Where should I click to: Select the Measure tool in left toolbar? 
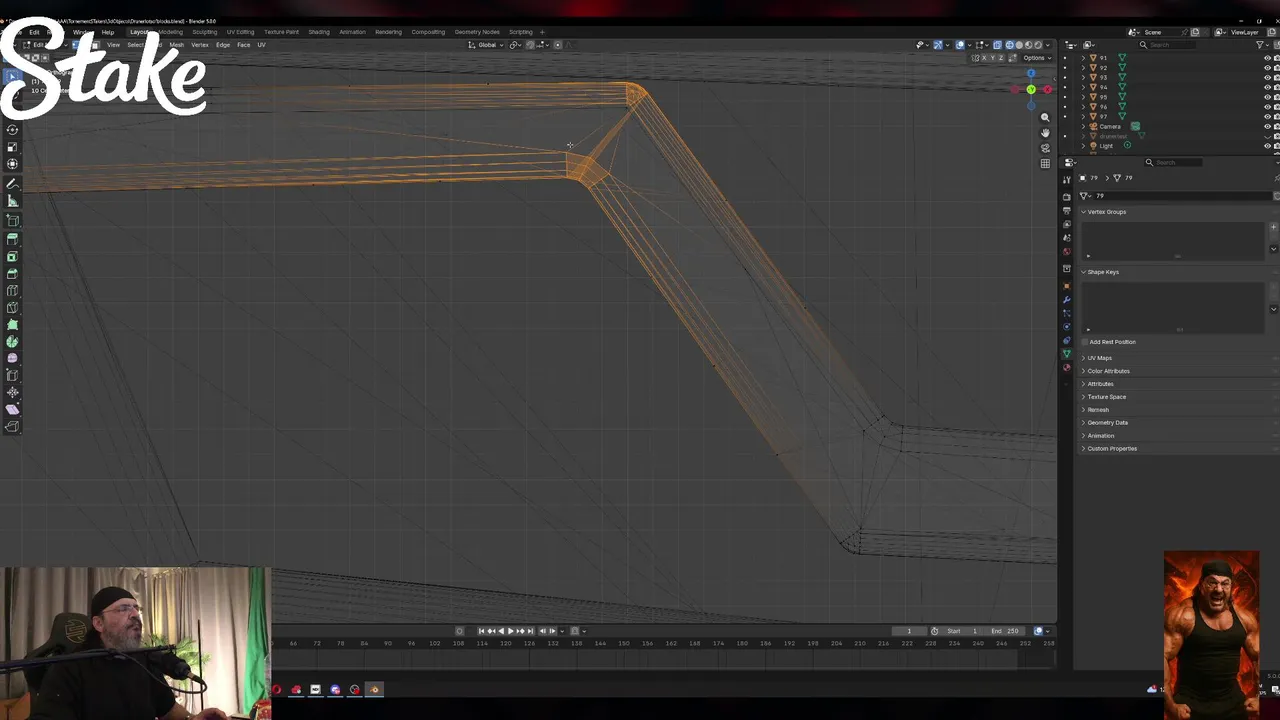click(x=12, y=201)
